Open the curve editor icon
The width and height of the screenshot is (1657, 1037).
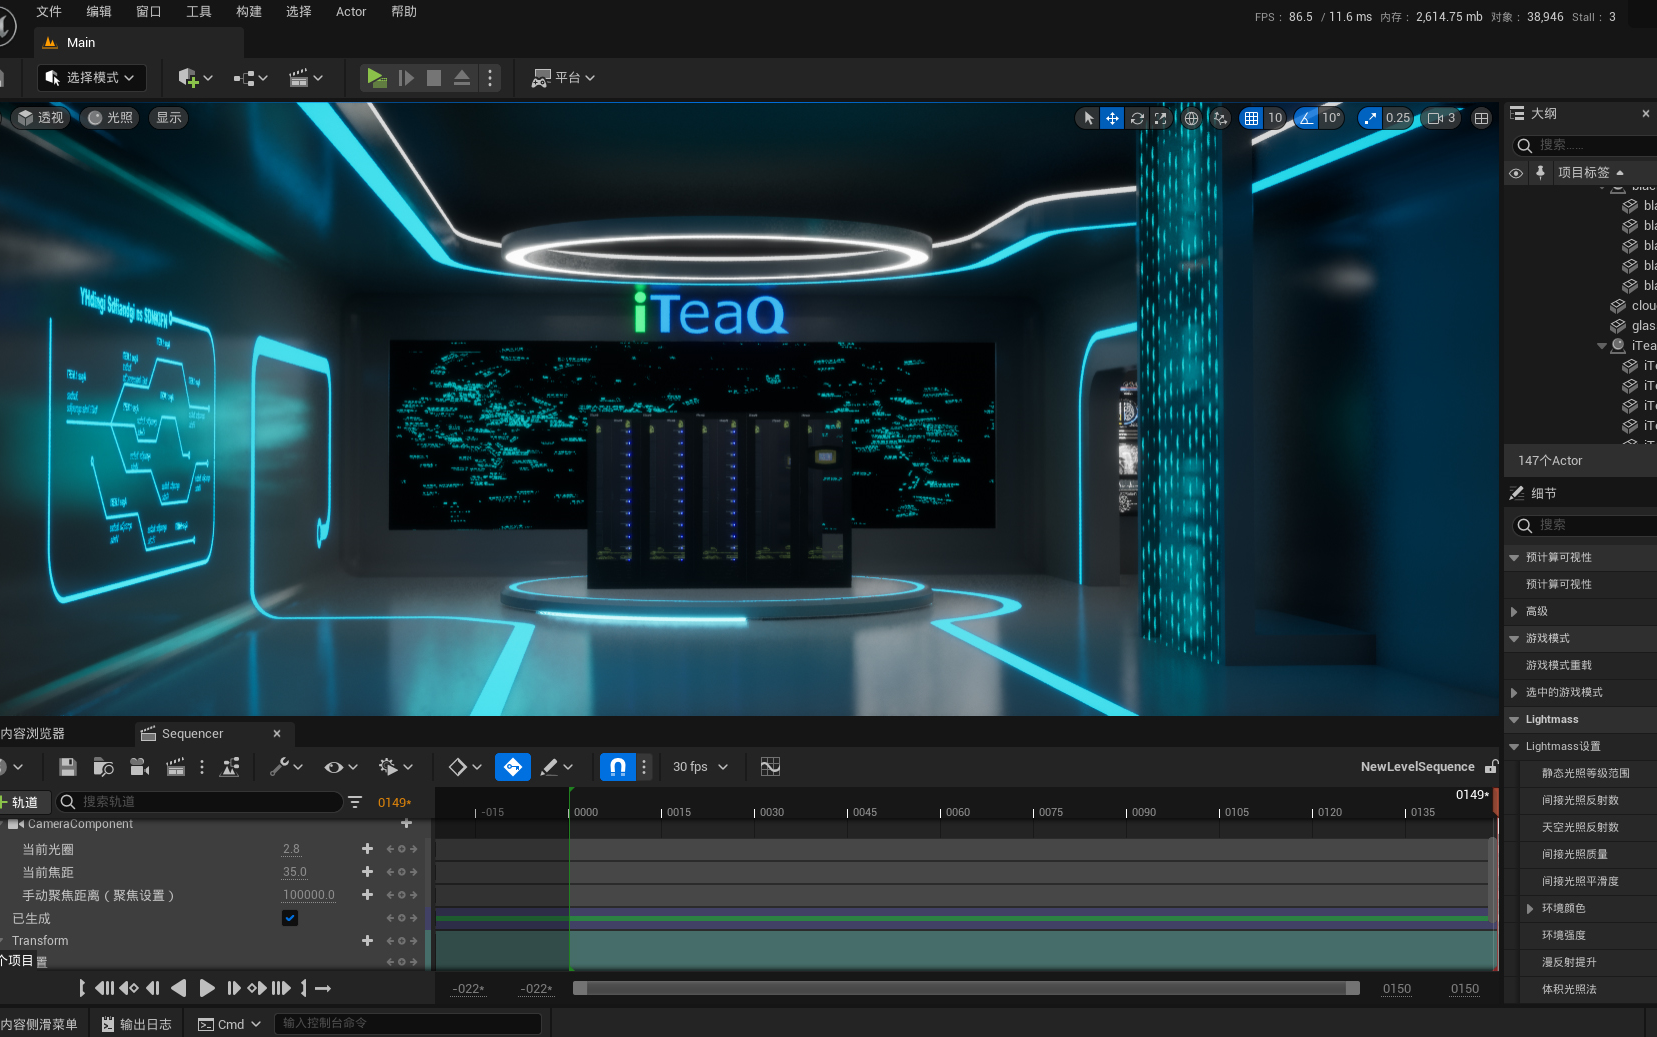click(770, 767)
